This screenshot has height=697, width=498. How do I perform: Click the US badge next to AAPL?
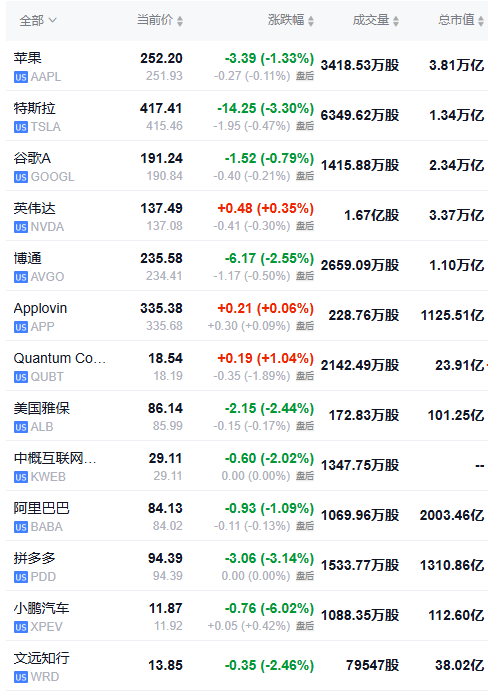(20, 77)
